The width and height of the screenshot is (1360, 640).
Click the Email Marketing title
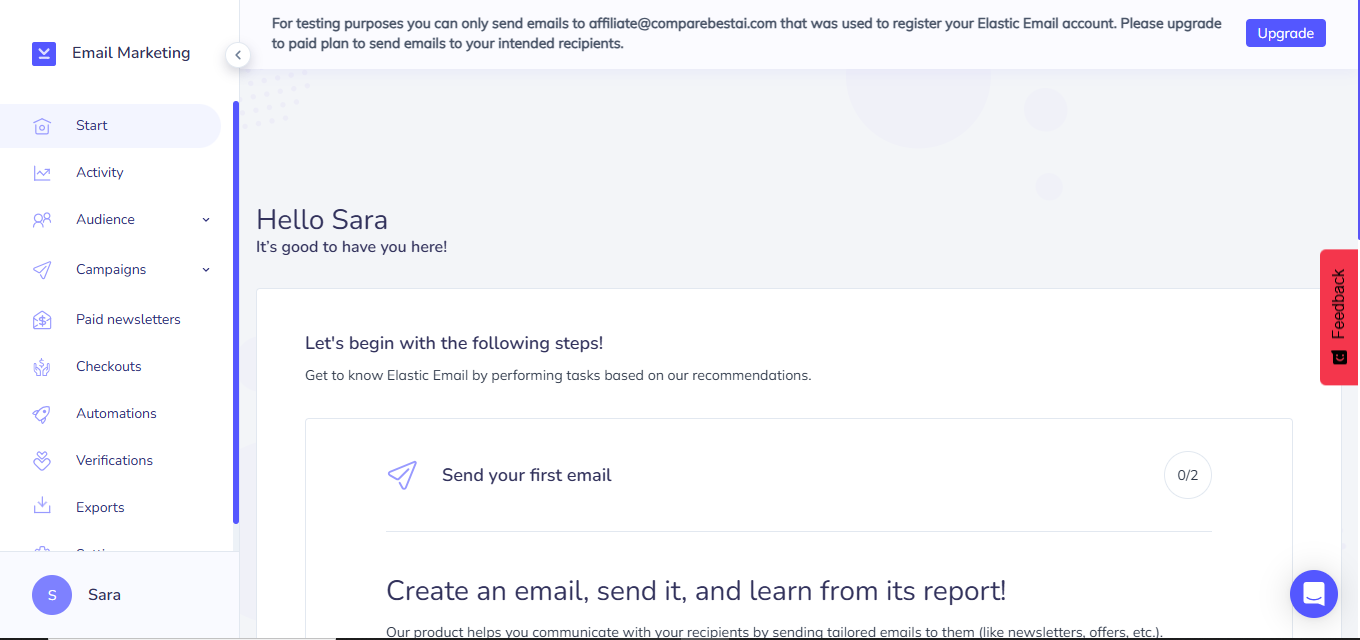coord(131,53)
